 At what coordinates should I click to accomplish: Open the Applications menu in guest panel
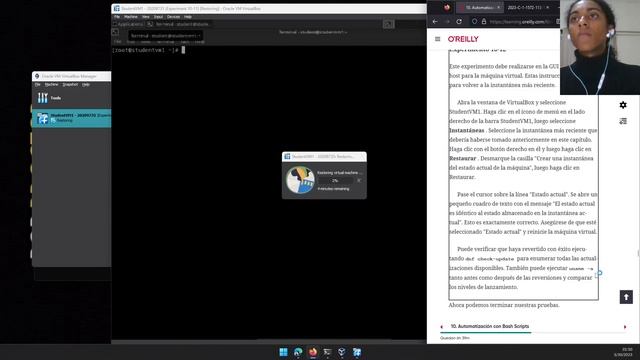click(x=128, y=24)
